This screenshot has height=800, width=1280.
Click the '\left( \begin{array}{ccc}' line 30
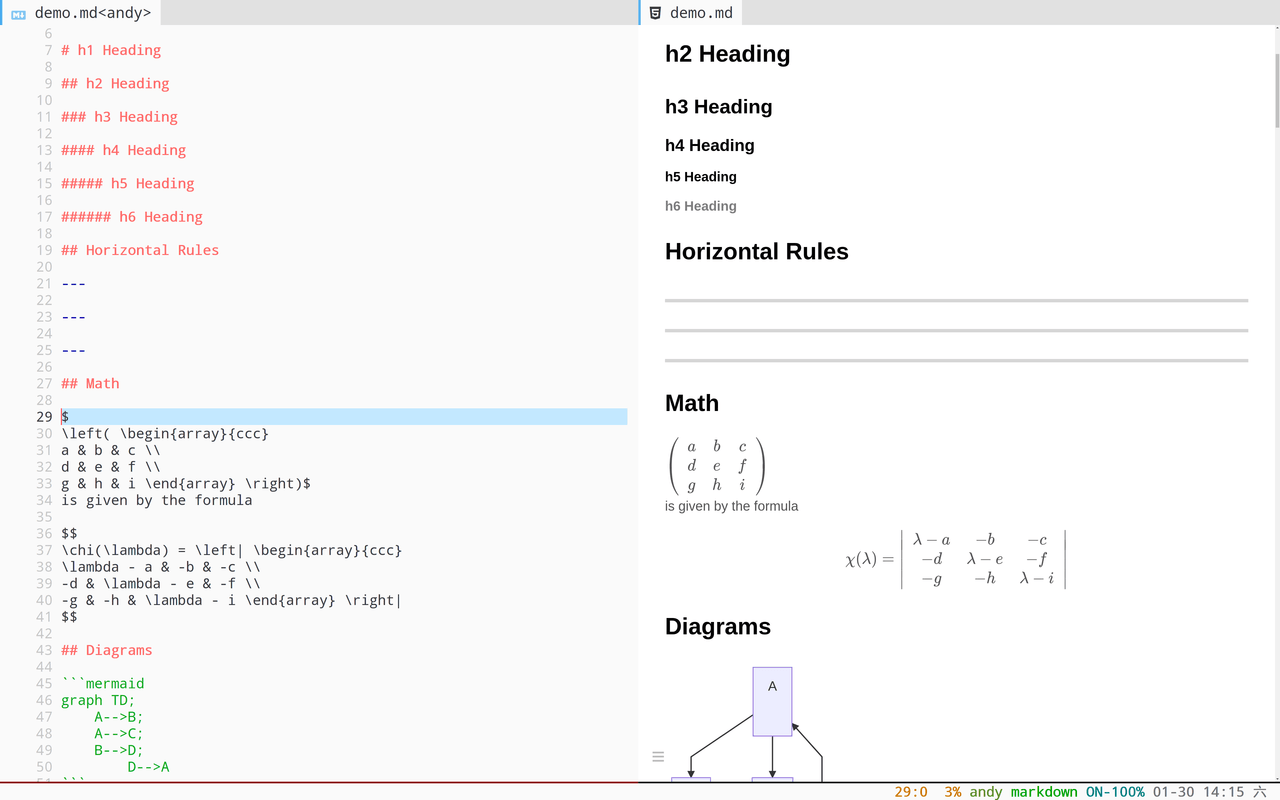165,434
